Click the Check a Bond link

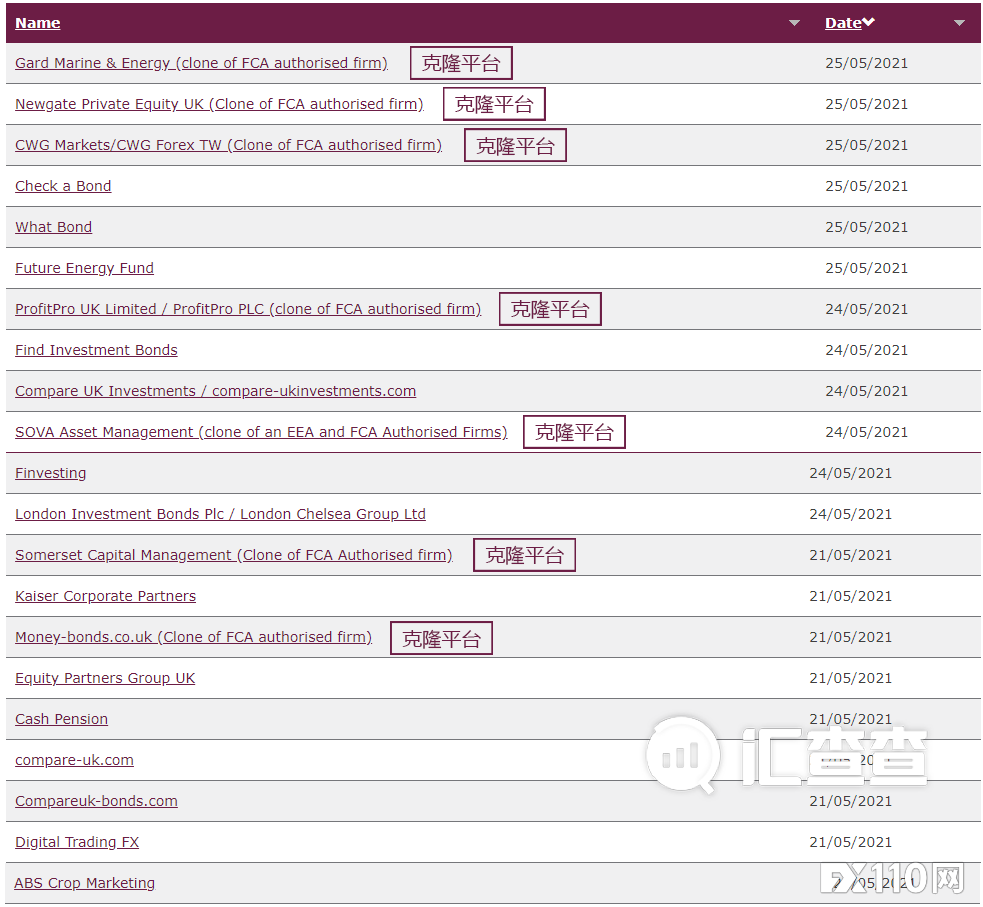click(x=63, y=186)
